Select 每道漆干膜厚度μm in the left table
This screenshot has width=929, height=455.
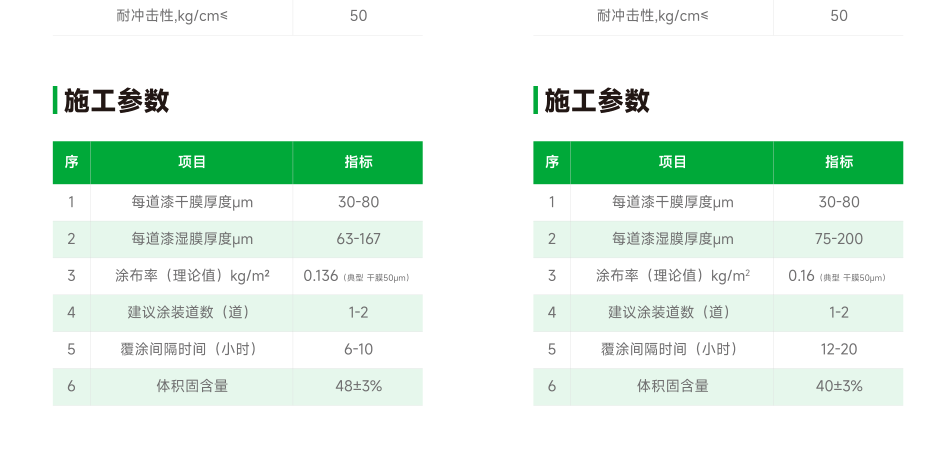click(192, 202)
